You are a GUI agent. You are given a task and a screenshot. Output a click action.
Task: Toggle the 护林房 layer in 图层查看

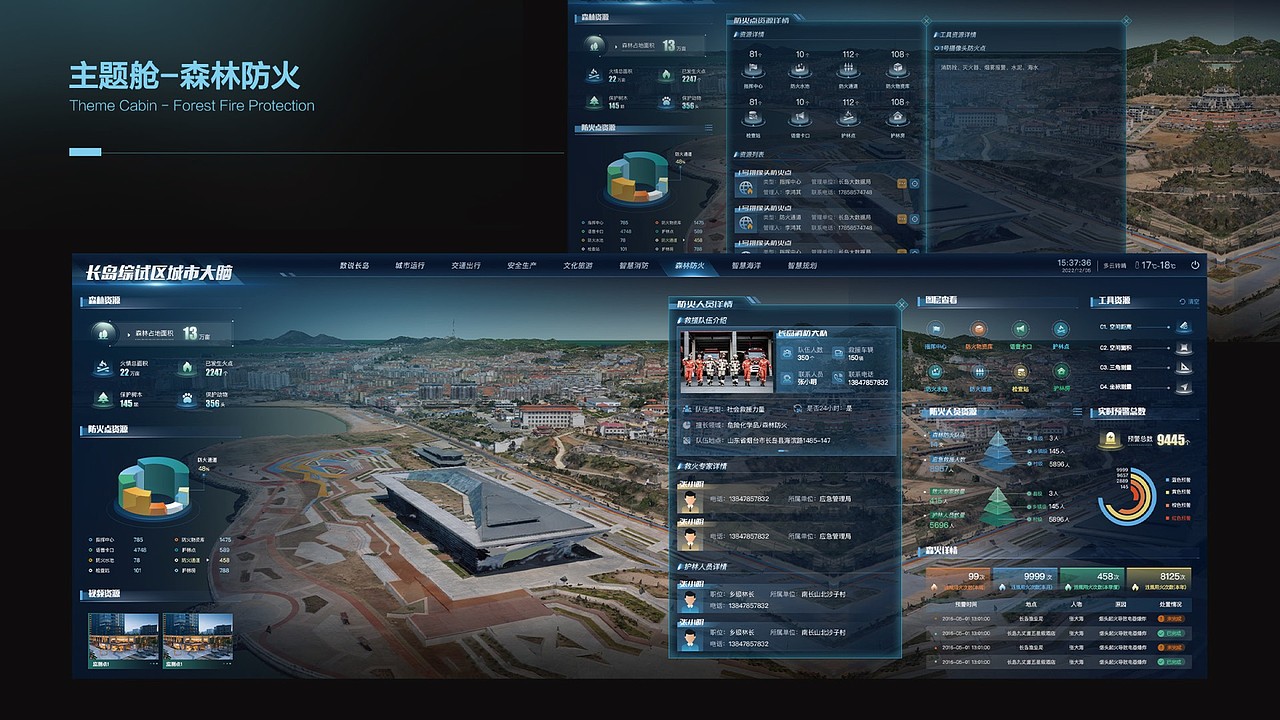[x=1061, y=371]
